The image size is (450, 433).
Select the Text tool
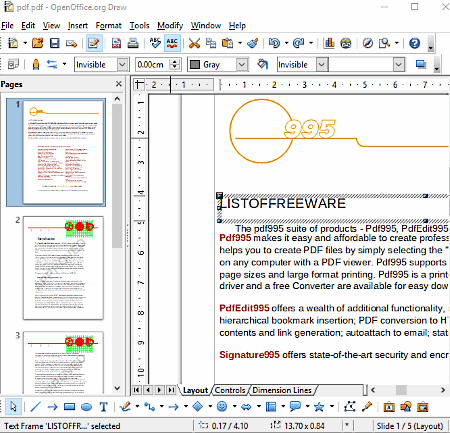[x=103, y=407]
